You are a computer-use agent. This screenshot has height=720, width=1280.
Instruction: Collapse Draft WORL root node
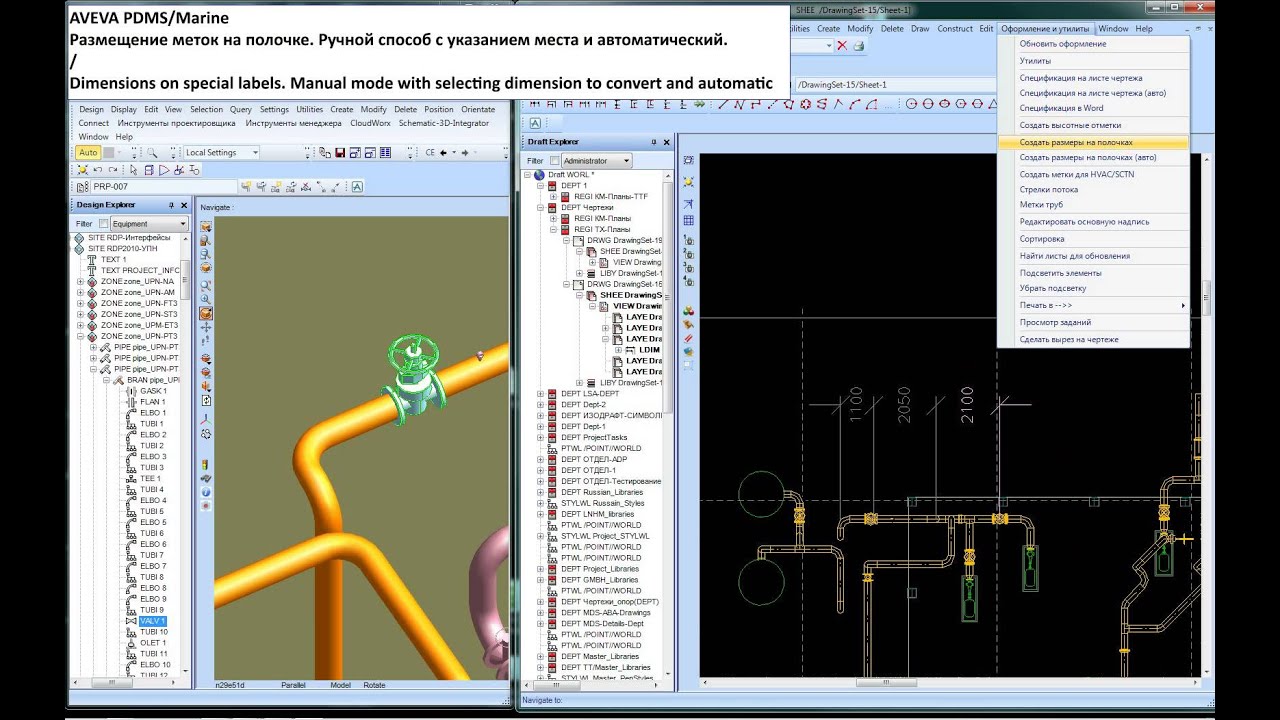pos(528,175)
